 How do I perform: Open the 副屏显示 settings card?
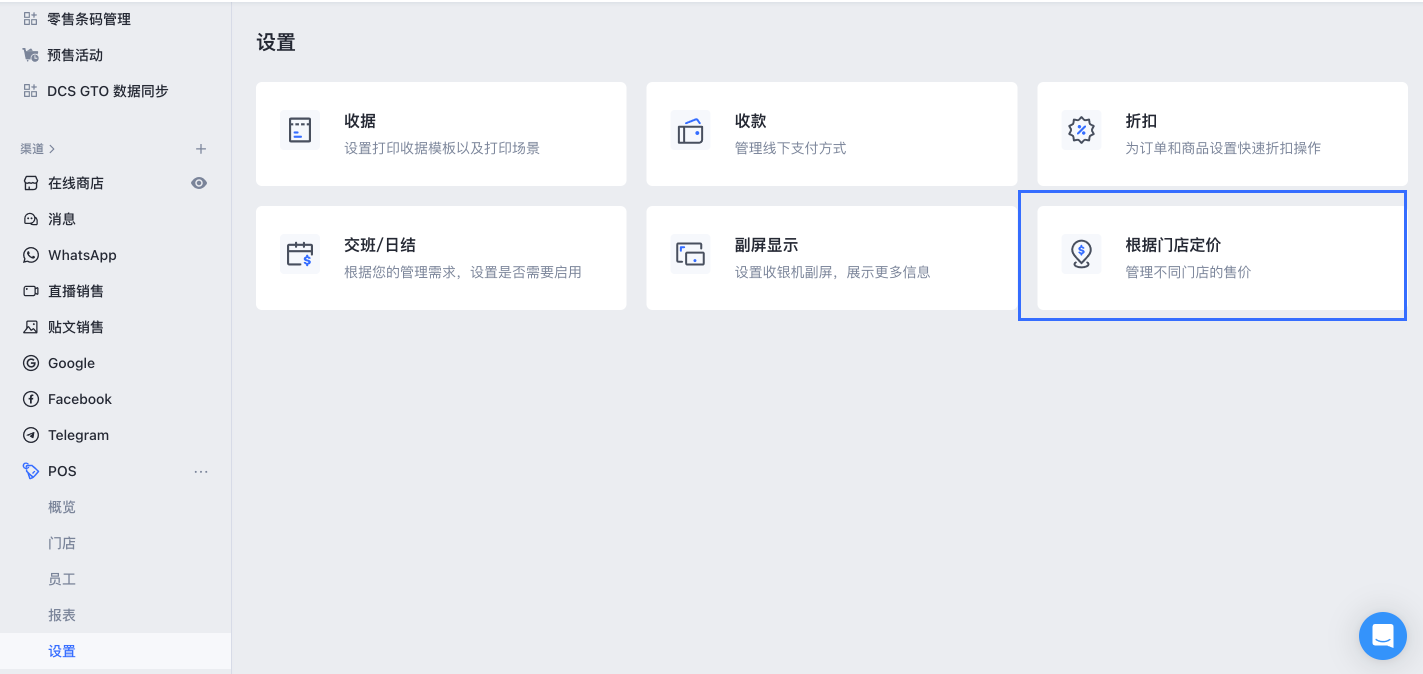click(x=832, y=258)
